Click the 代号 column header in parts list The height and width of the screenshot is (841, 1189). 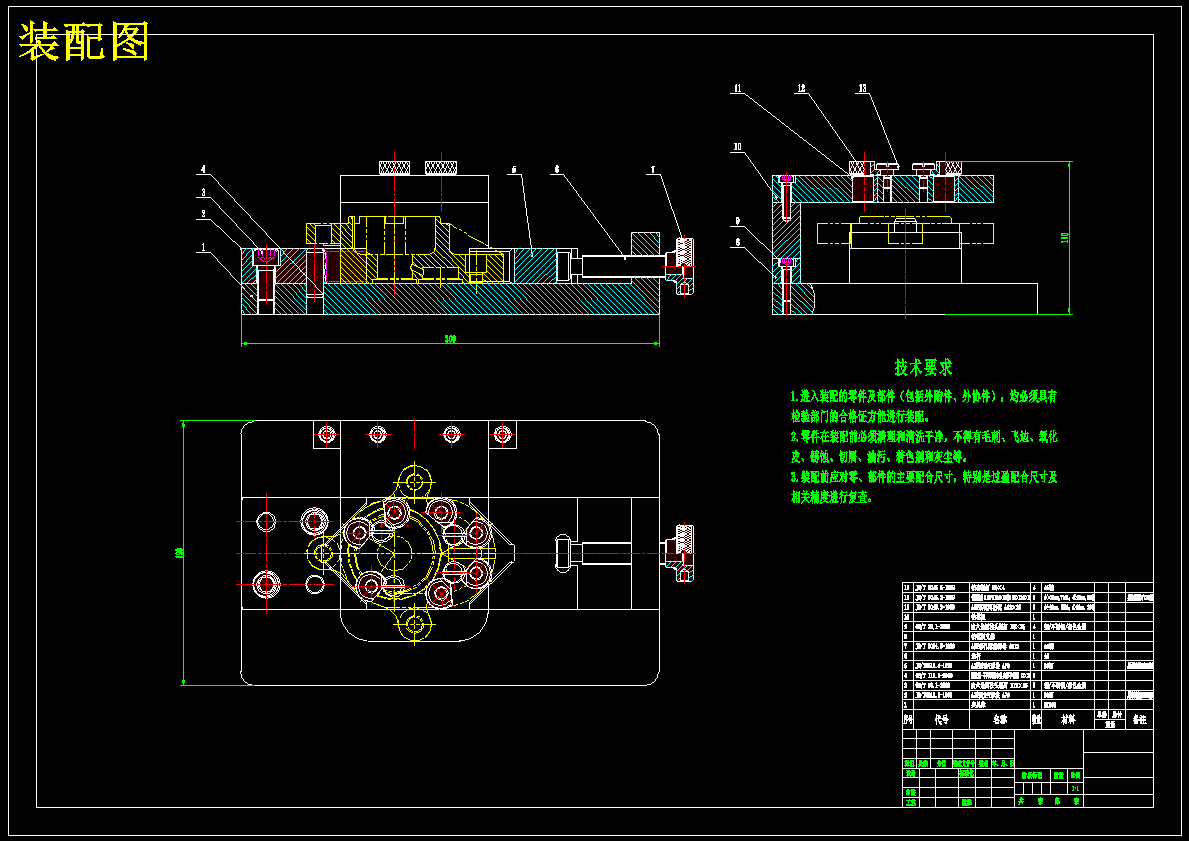[x=942, y=719]
